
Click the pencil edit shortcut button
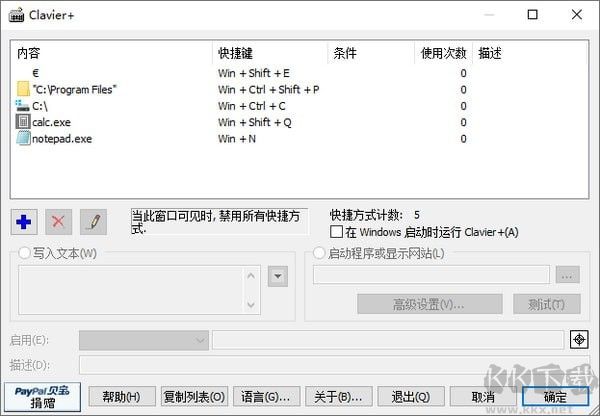coord(93,222)
